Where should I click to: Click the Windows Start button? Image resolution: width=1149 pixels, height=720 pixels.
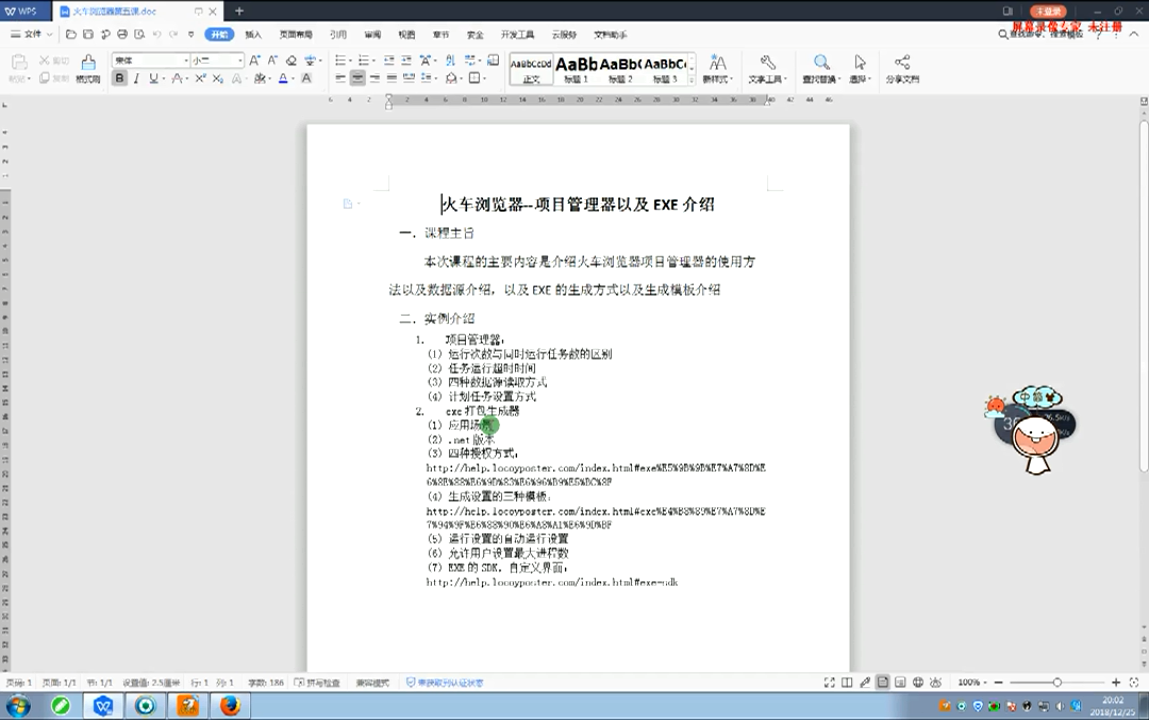(18, 706)
